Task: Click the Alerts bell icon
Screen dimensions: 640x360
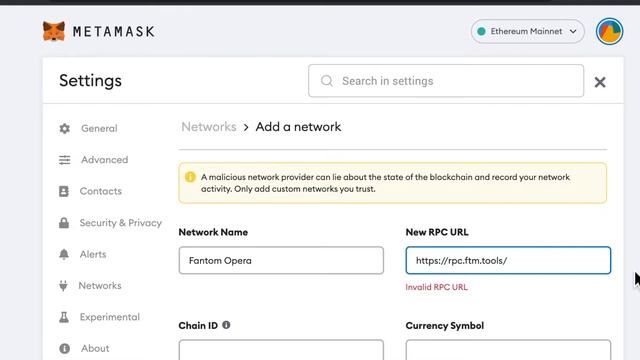Action: click(64, 254)
